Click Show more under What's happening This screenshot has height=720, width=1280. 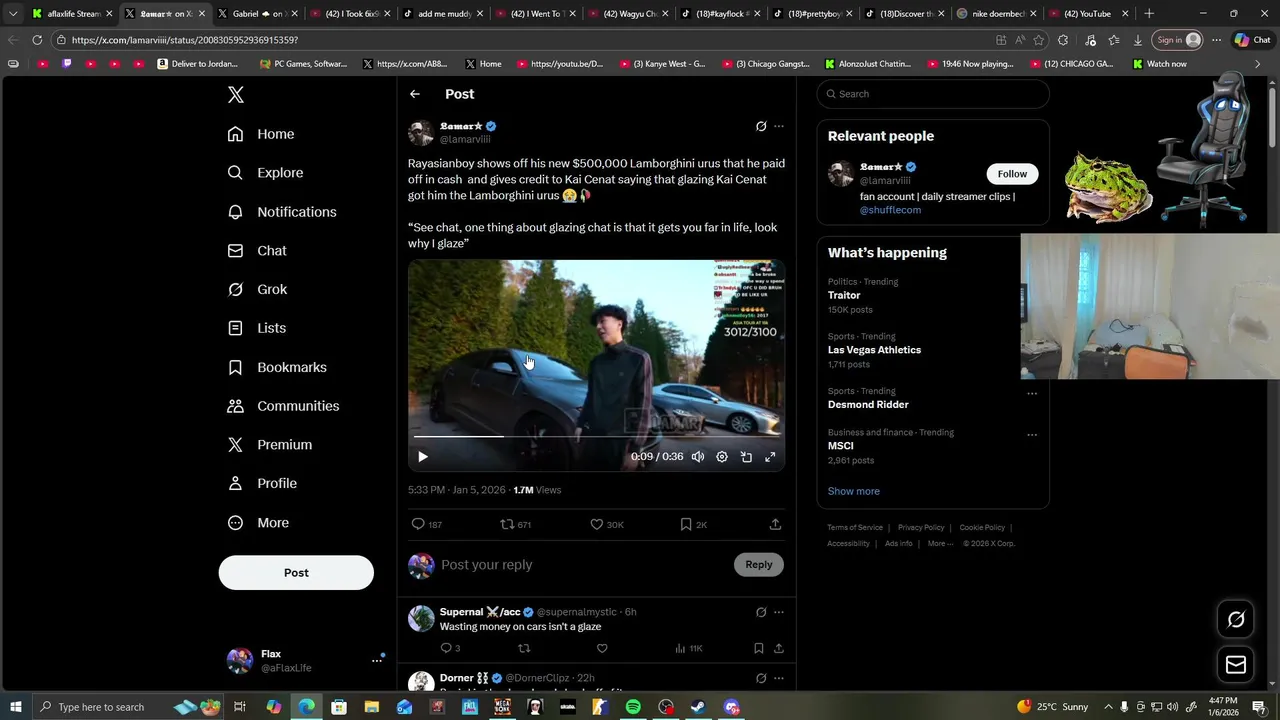coord(854,491)
